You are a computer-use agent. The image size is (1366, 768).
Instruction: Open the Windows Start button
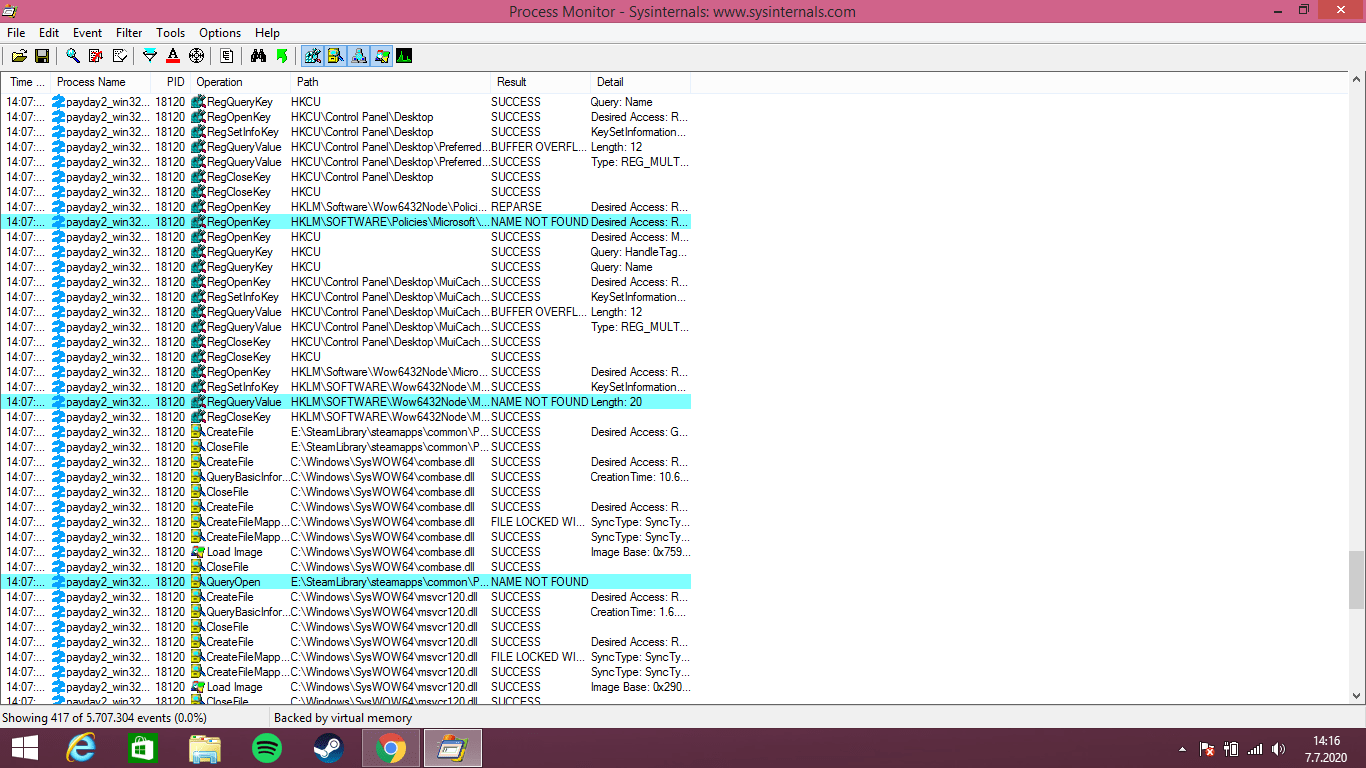tap(25, 748)
